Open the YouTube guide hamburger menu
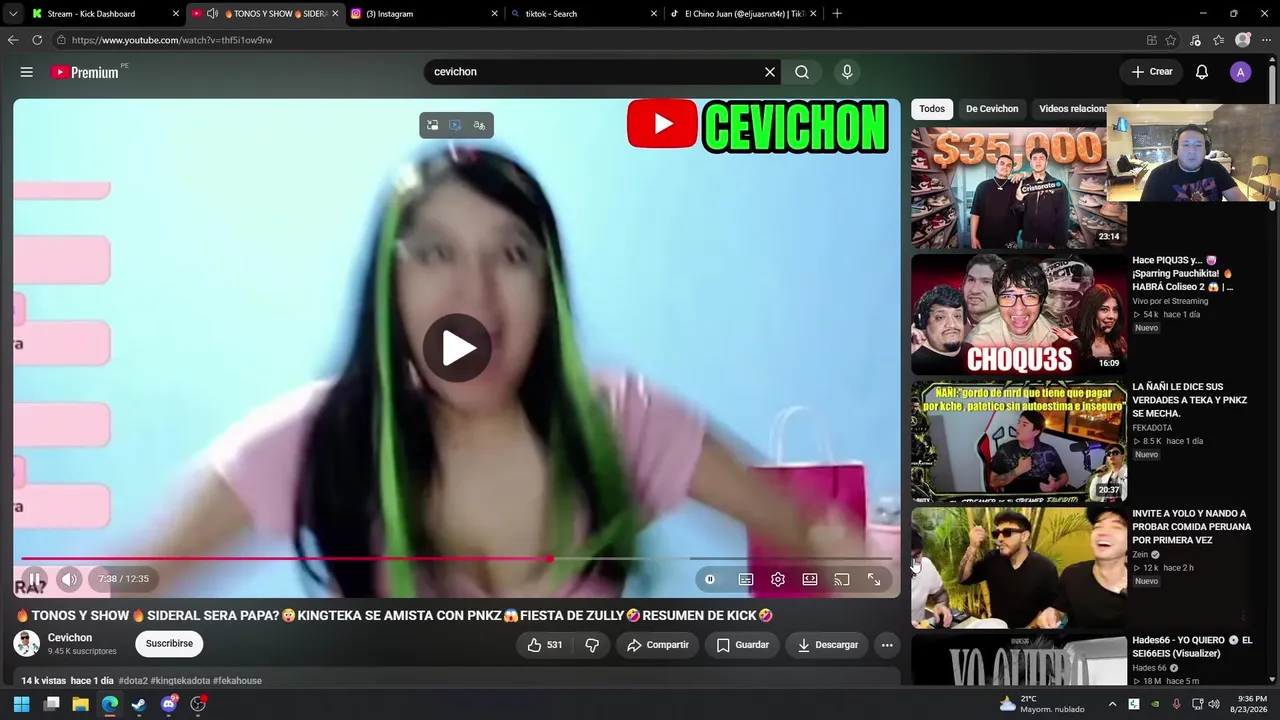The height and width of the screenshot is (720, 1280). pos(27,72)
